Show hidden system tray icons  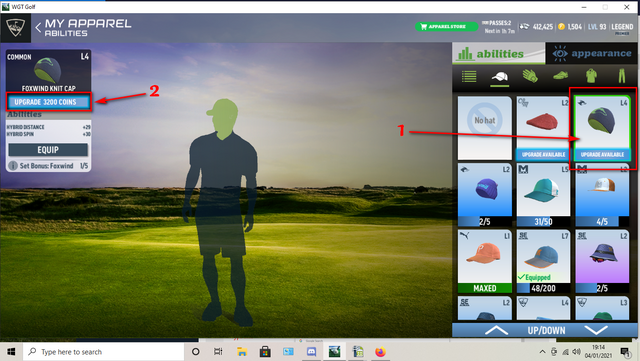(542, 352)
